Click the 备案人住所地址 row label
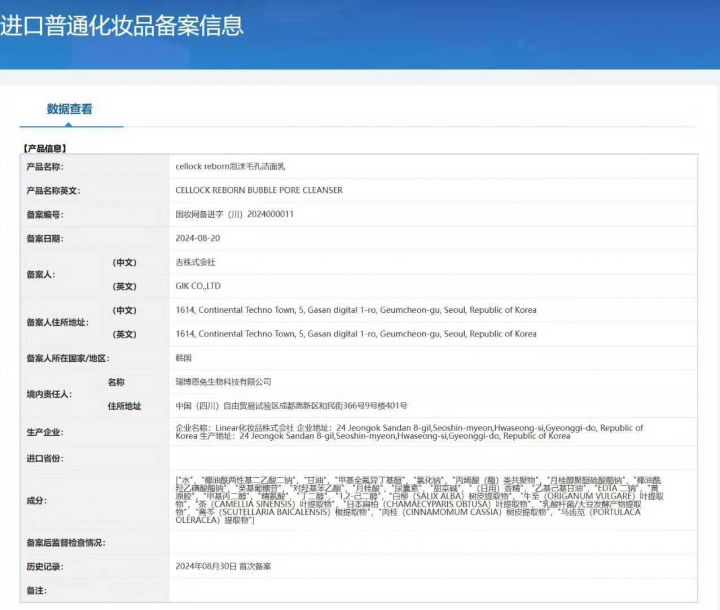The image size is (720, 610). coord(59,322)
